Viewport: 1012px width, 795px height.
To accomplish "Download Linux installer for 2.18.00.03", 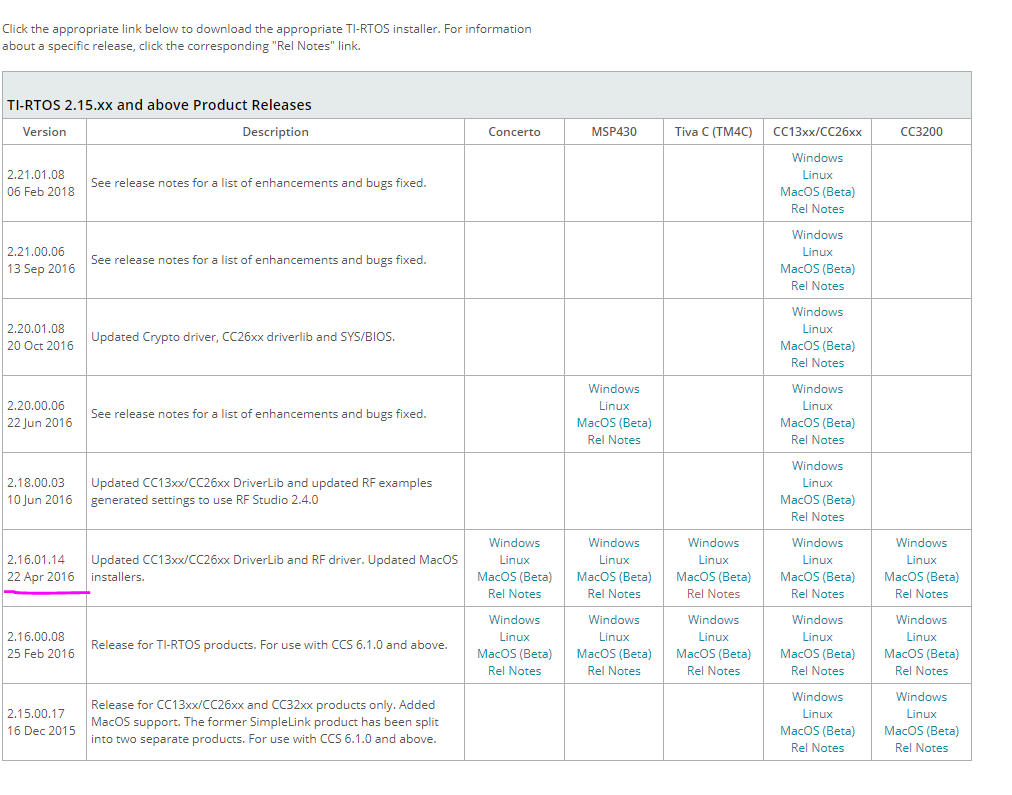I will (817, 483).
